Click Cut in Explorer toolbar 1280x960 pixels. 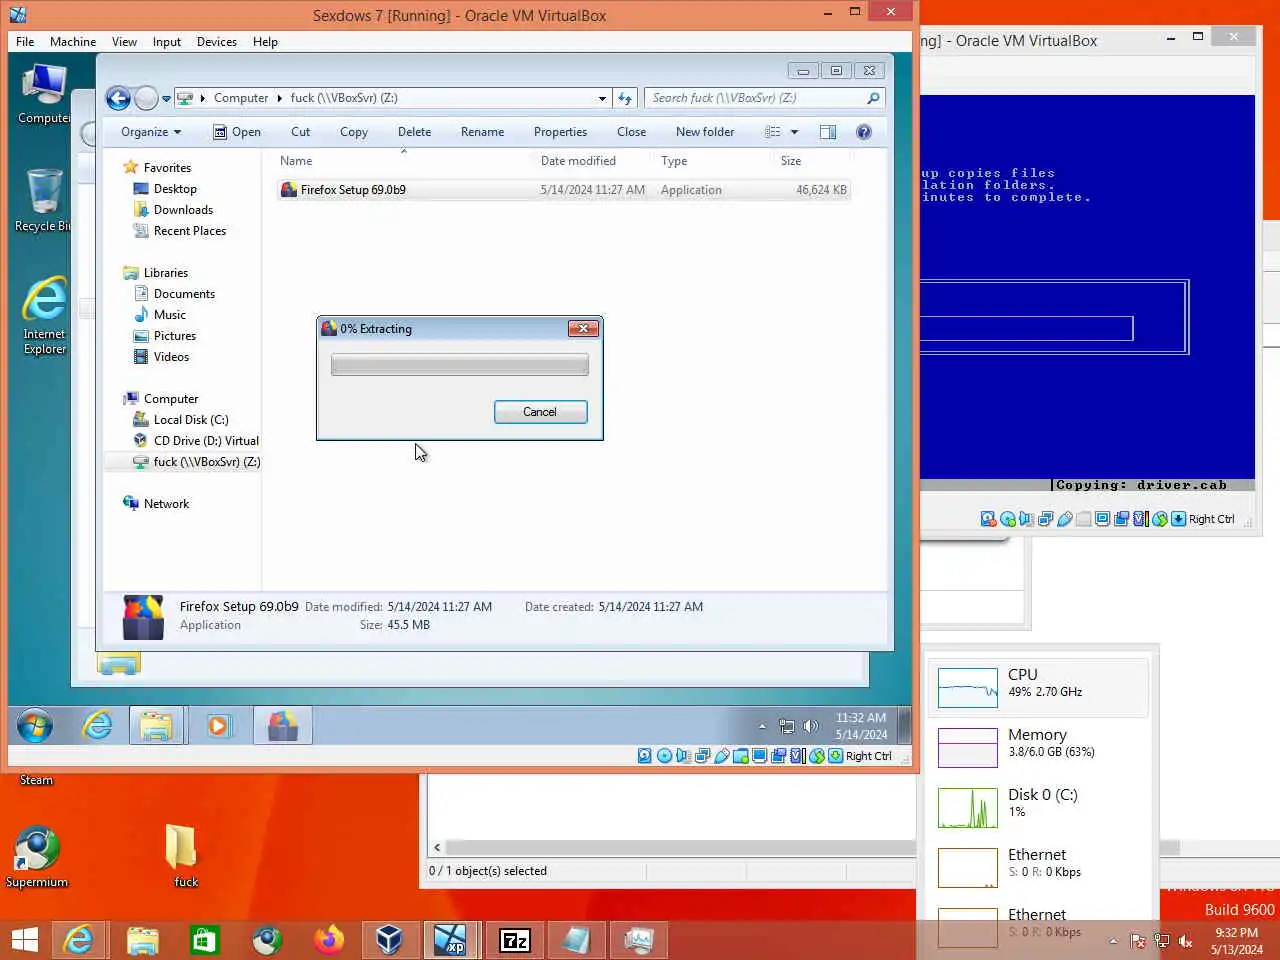coord(300,132)
